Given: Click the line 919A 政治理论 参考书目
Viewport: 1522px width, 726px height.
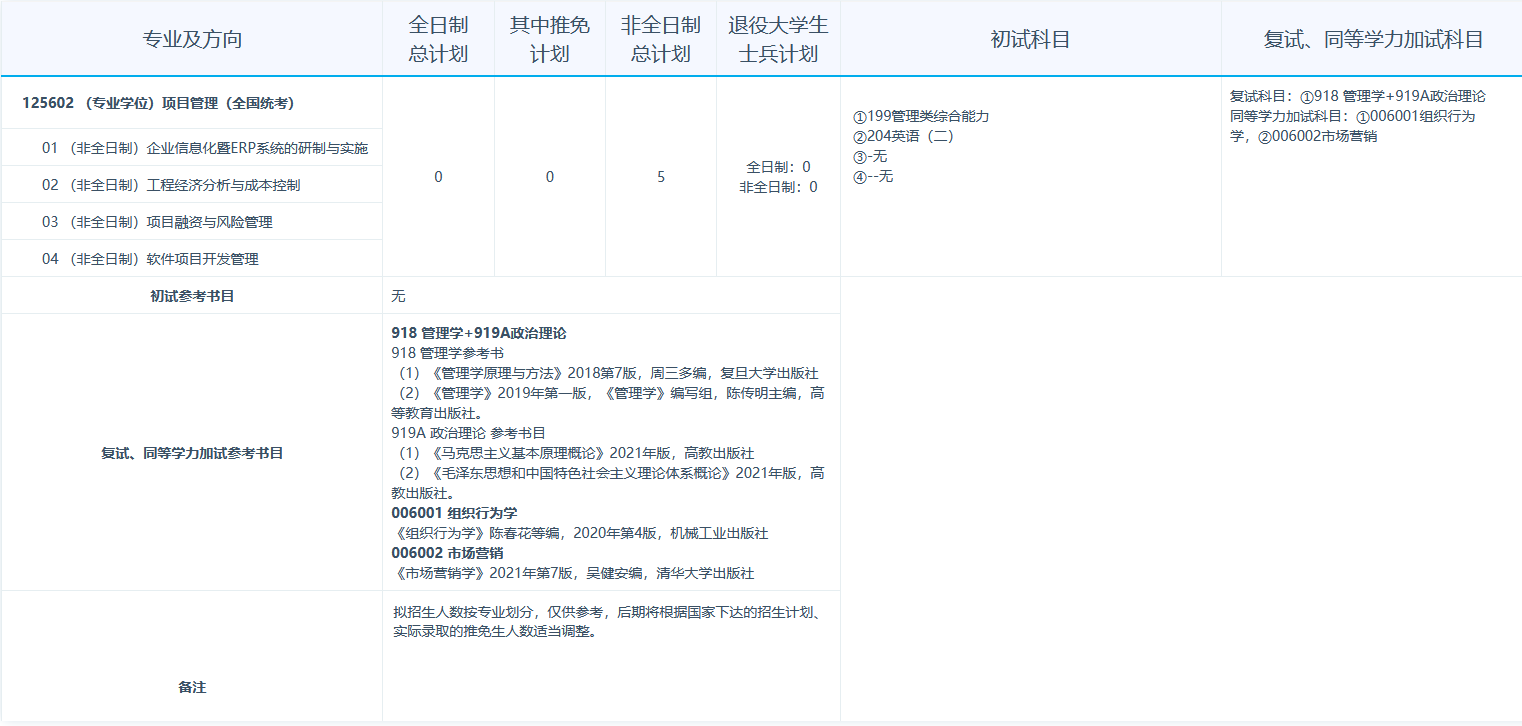Looking at the screenshot, I should tap(469, 433).
